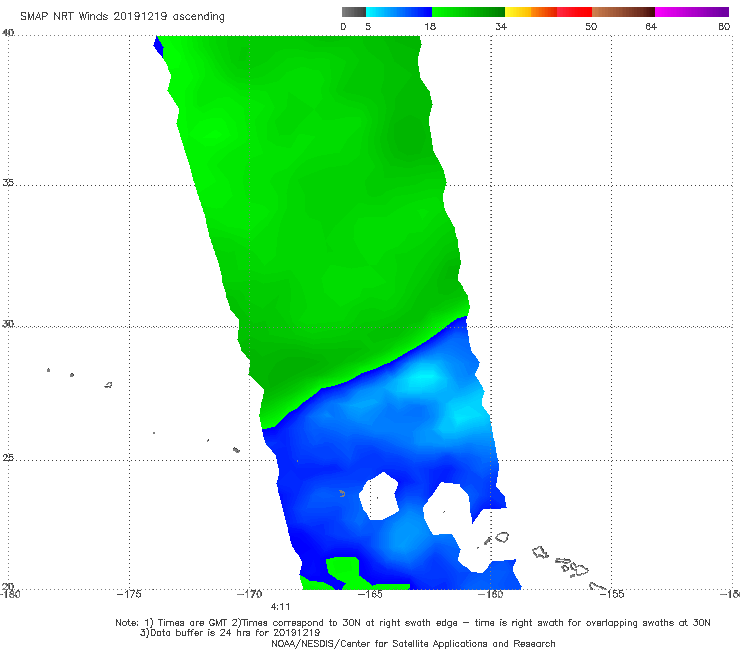The width and height of the screenshot is (740, 650).
Task: Click the longitude label -160
Action: click(491, 594)
